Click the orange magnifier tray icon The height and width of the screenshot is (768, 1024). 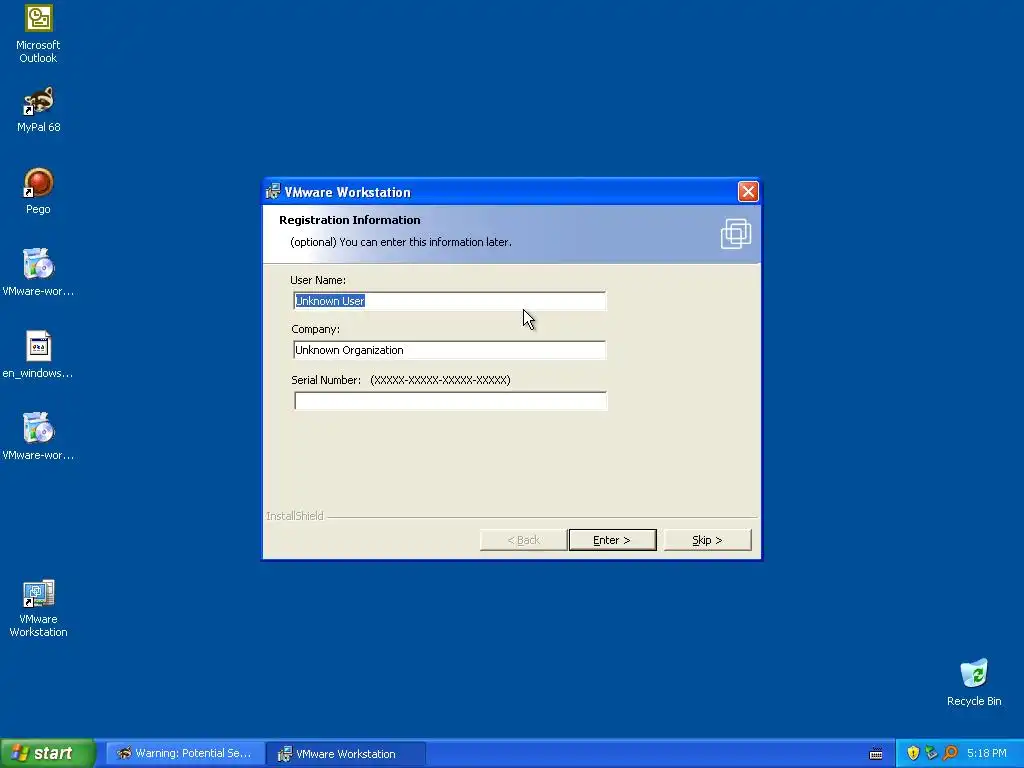point(950,753)
